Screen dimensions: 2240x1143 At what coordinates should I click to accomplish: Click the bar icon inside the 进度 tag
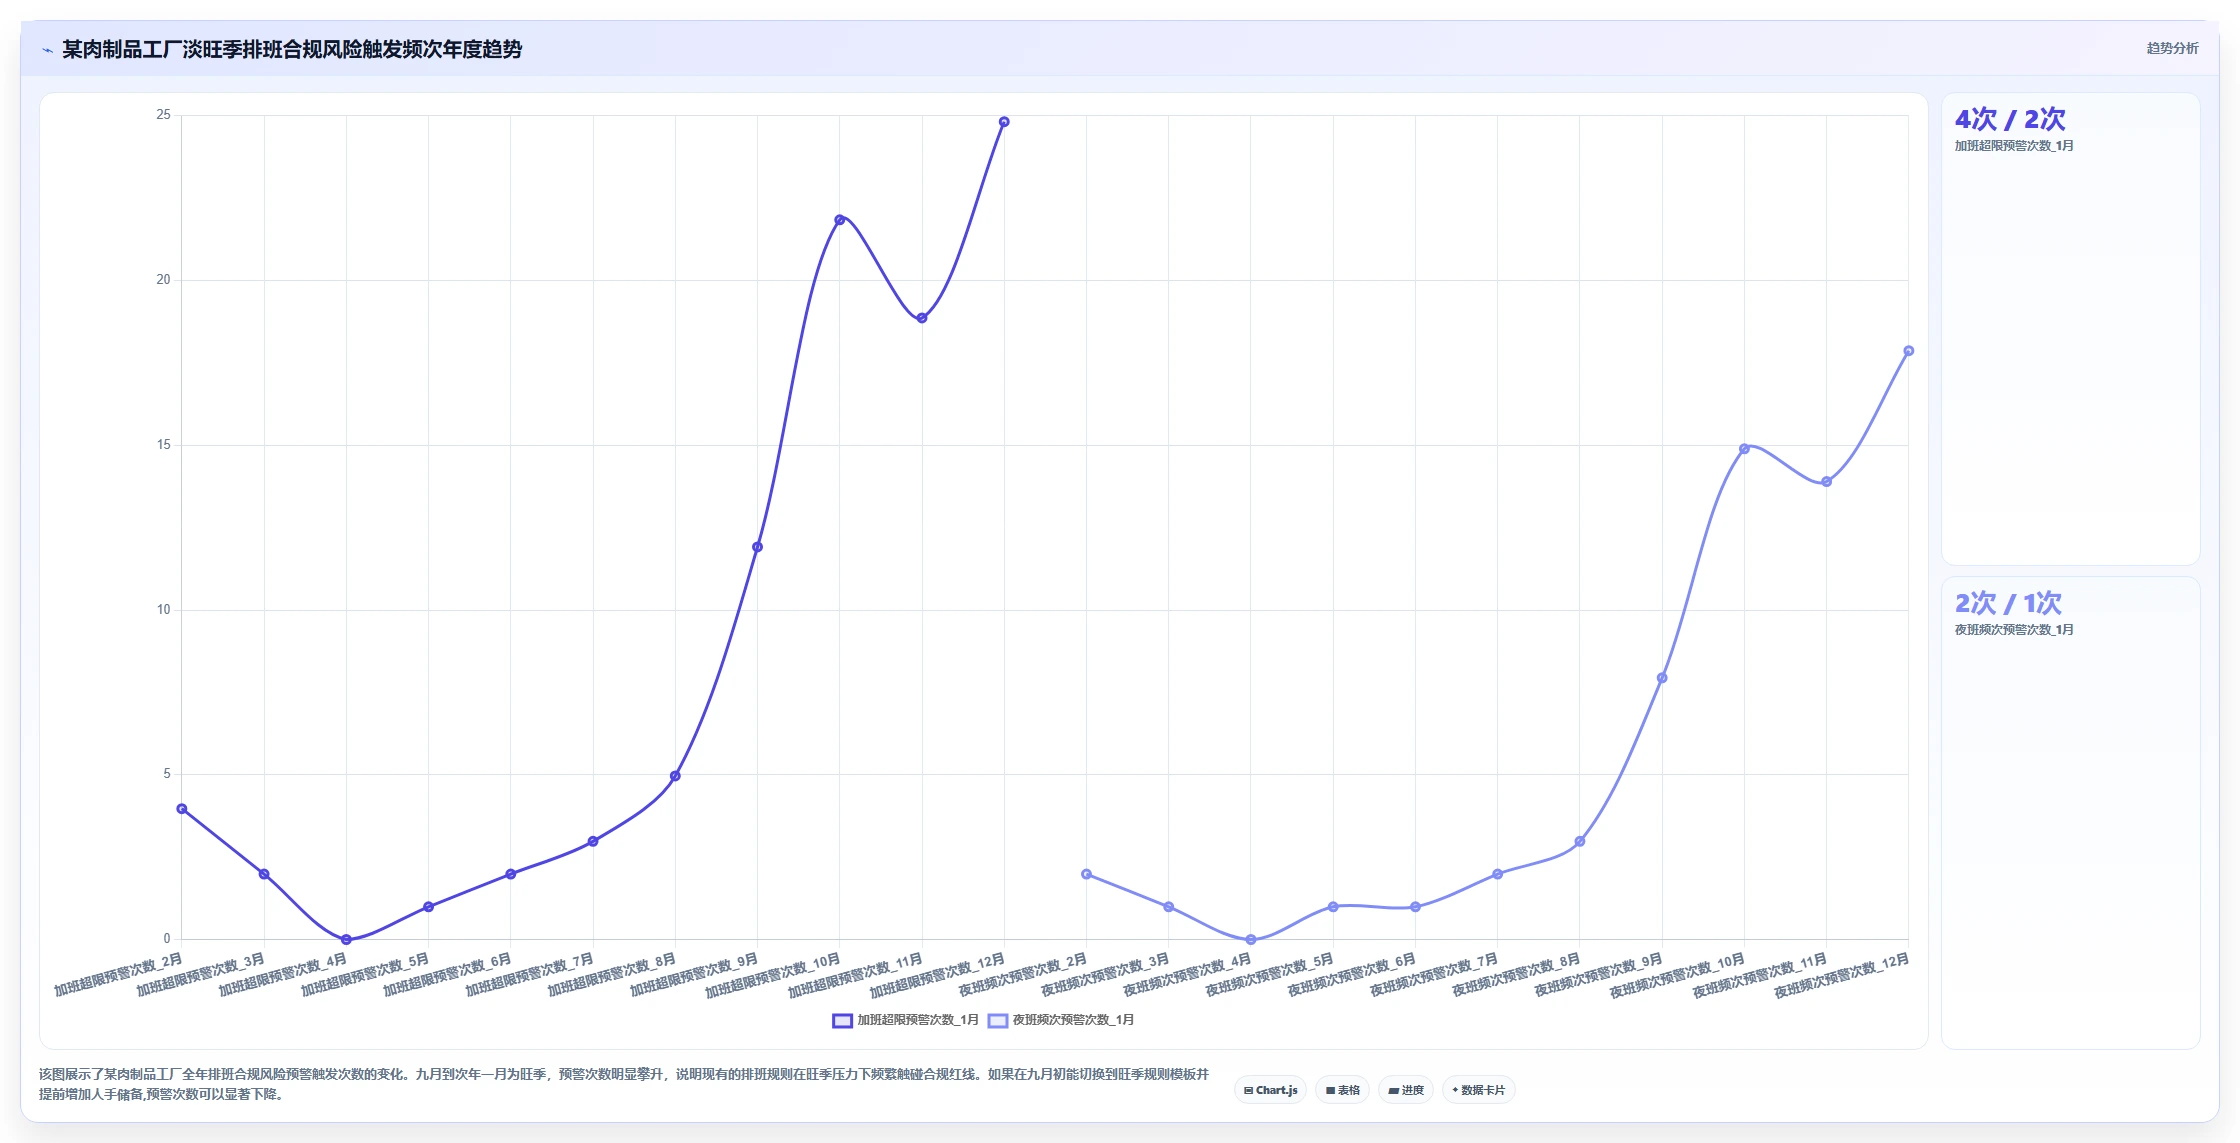1393,1091
